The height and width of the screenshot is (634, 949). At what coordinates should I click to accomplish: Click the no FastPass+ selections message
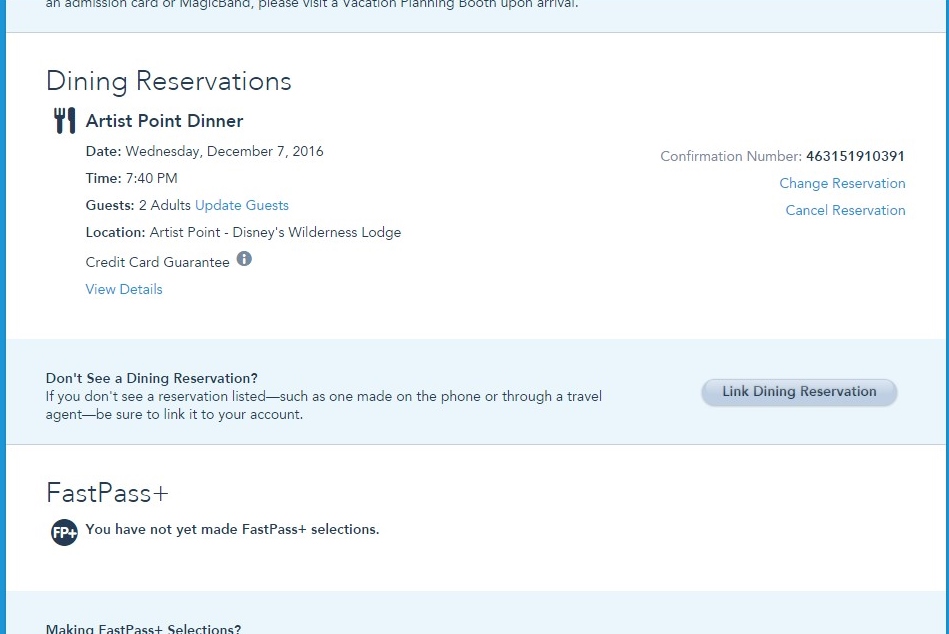click(232, 529)
